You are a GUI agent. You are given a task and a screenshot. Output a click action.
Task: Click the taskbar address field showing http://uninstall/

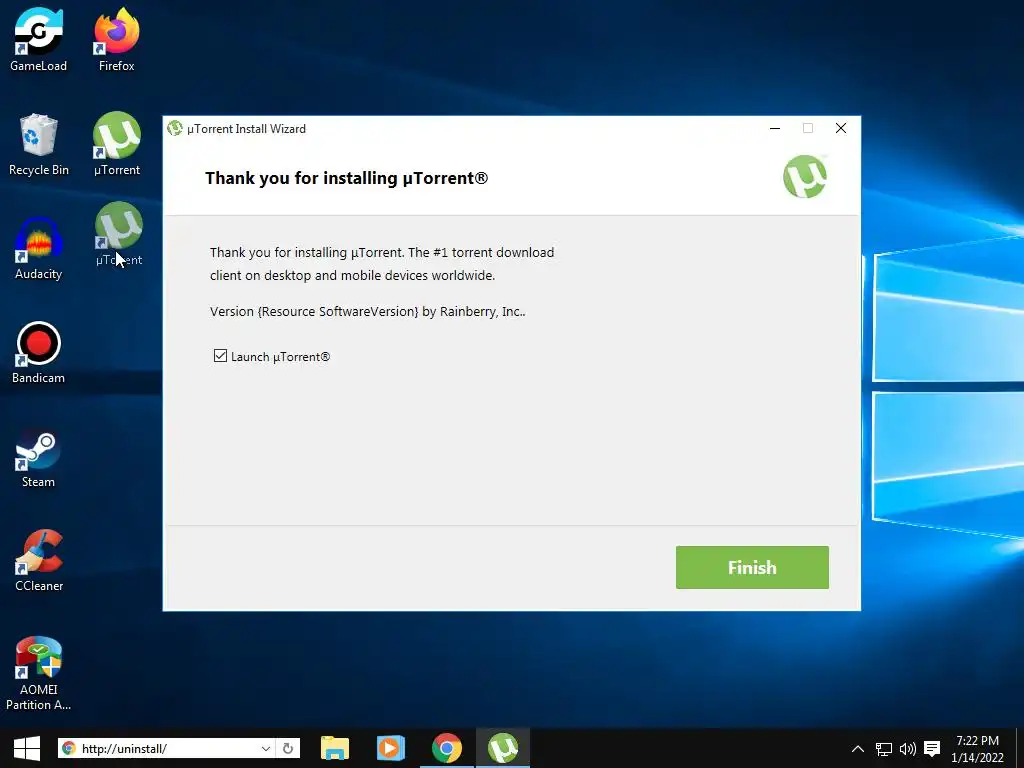pyautogui.click(x=168, y=748)
